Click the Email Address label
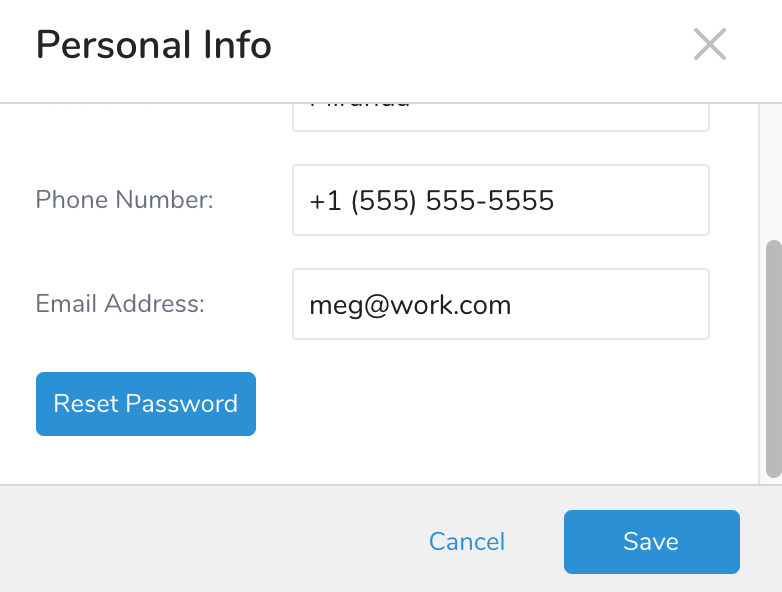This screenshot has height=592, width=782. click(120, 304)
